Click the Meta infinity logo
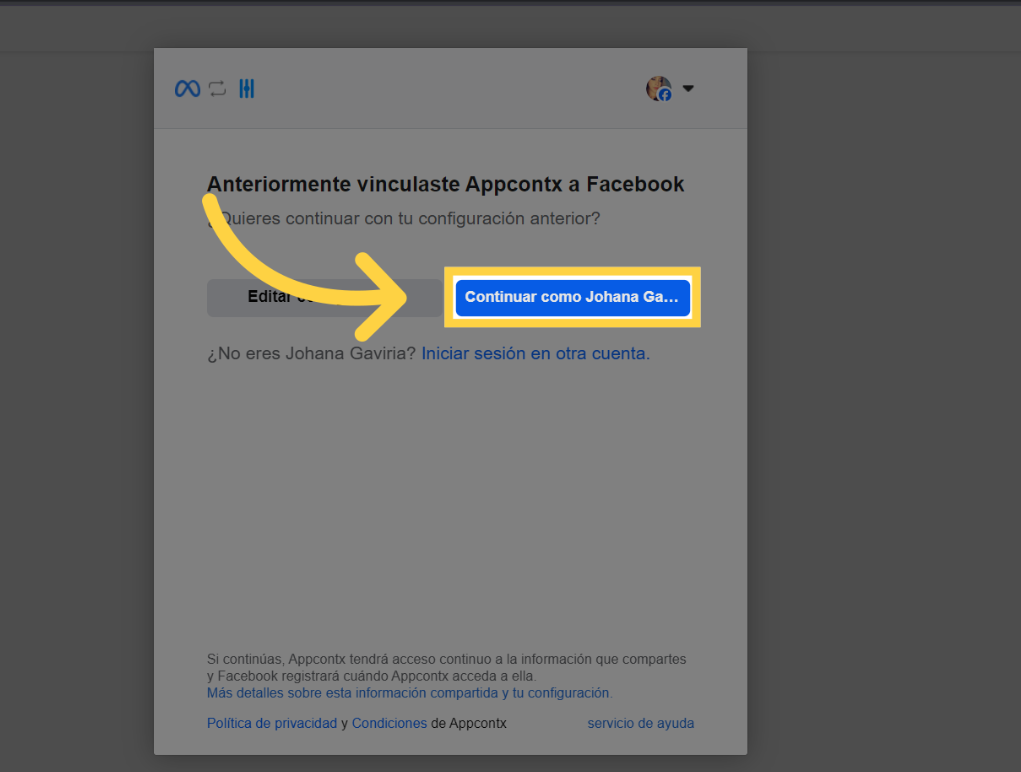The image size is (1021, 772). pyautogui.click(x=187, y=89)
